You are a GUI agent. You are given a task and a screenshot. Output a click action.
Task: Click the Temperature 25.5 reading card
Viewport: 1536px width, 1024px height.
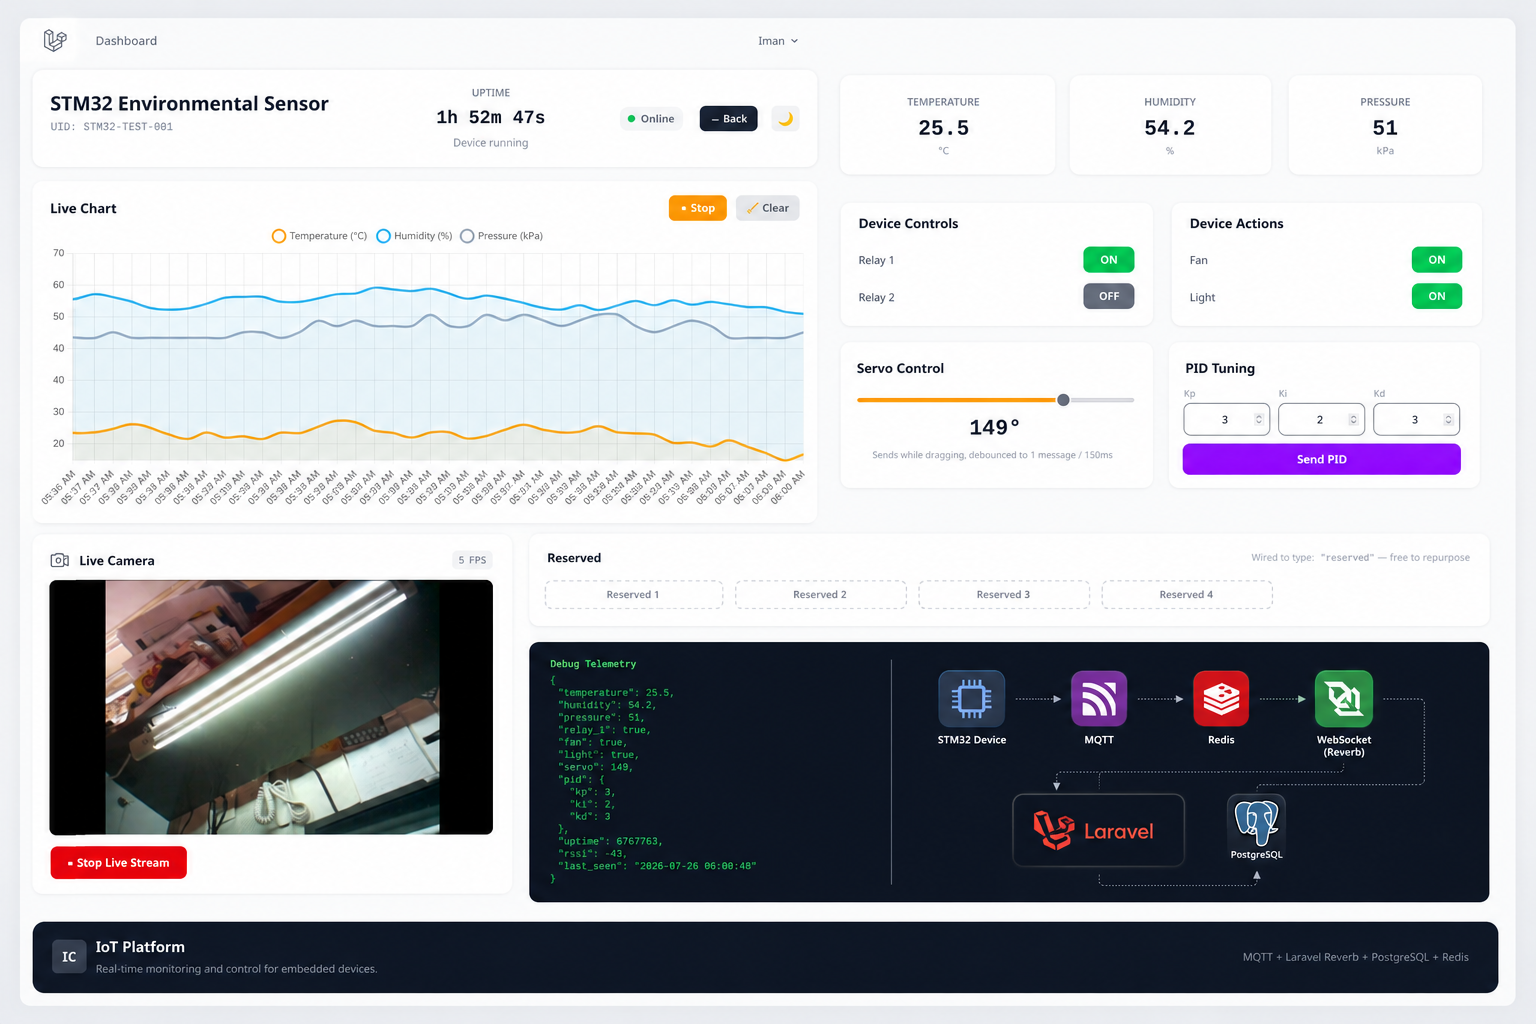947,125
